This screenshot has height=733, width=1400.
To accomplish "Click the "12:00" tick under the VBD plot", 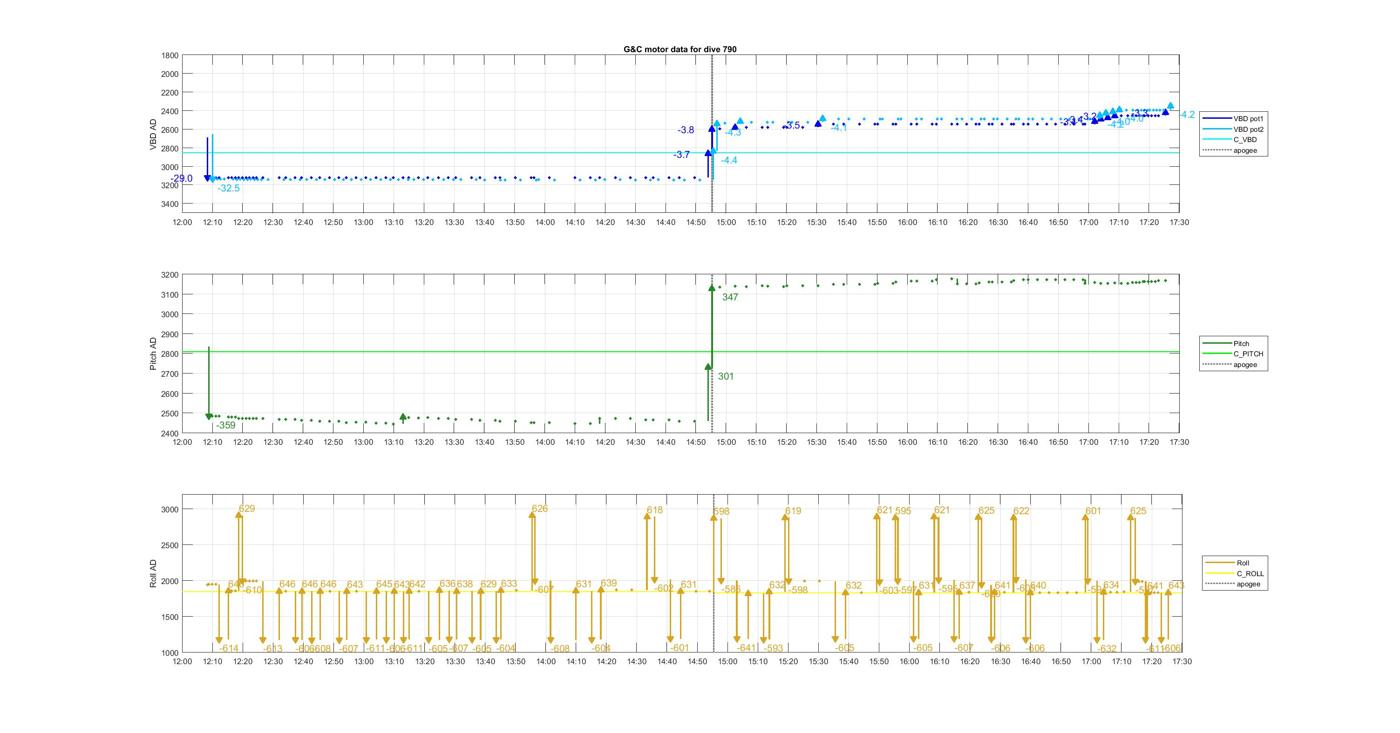I will pyautogui.click(x=182, y=222).
